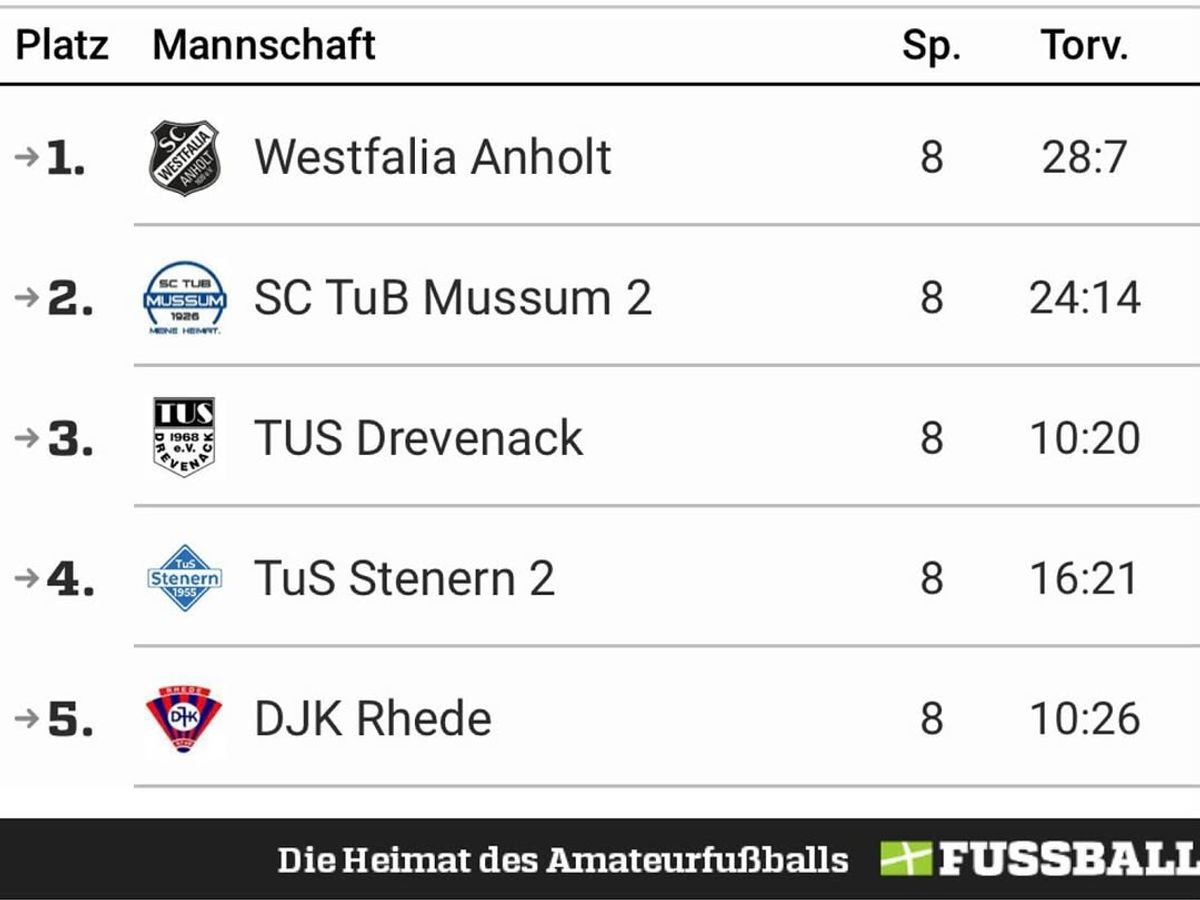Viewport: 1200px width, 900px height.
Task: Click the SC TuB Mussum logo
Action: click(184, 298)
